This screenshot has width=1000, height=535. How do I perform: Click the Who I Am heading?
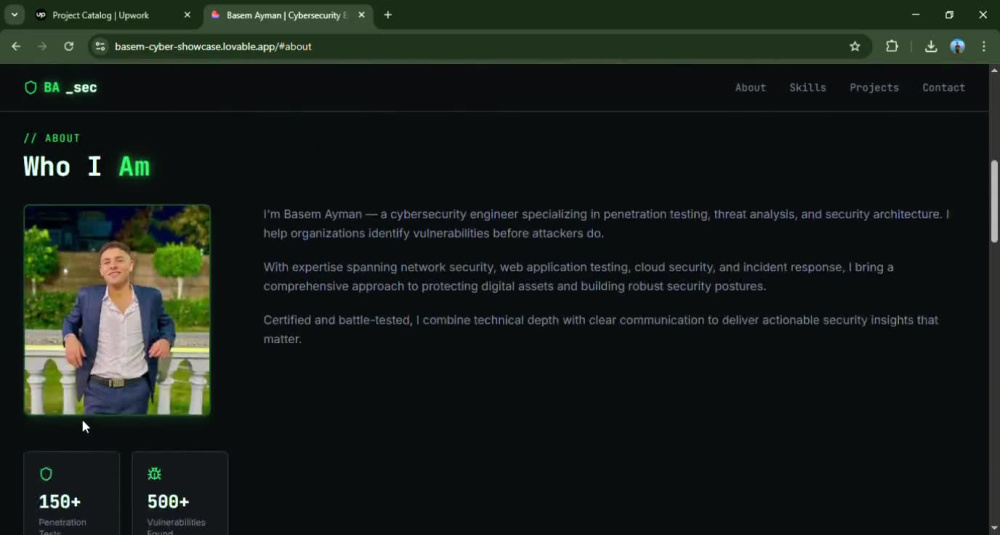(87, 167)
